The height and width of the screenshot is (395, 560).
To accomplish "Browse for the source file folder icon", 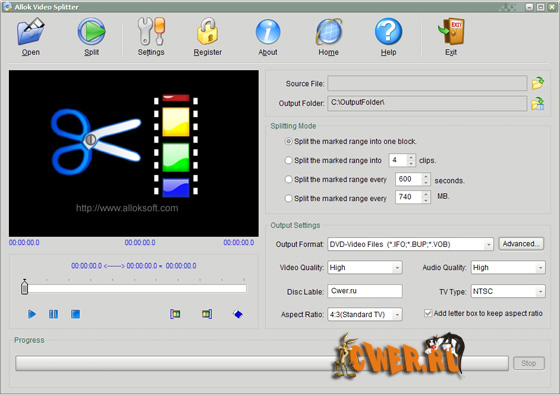I will point(538,83).
